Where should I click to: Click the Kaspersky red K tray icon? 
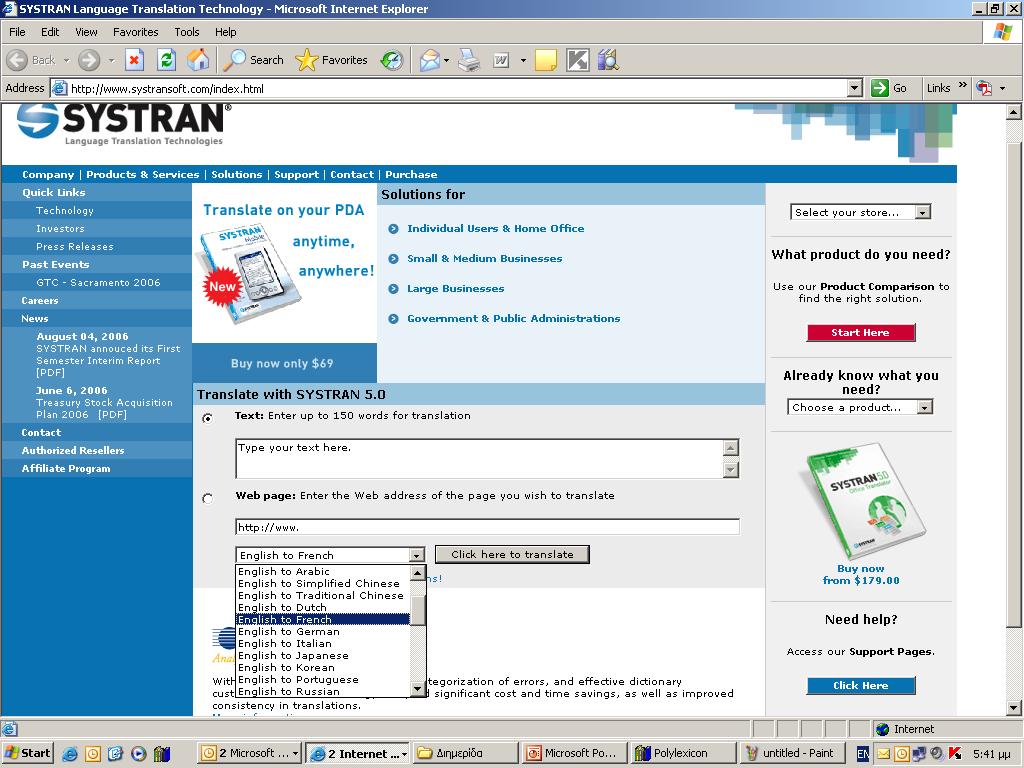(955, 753)
